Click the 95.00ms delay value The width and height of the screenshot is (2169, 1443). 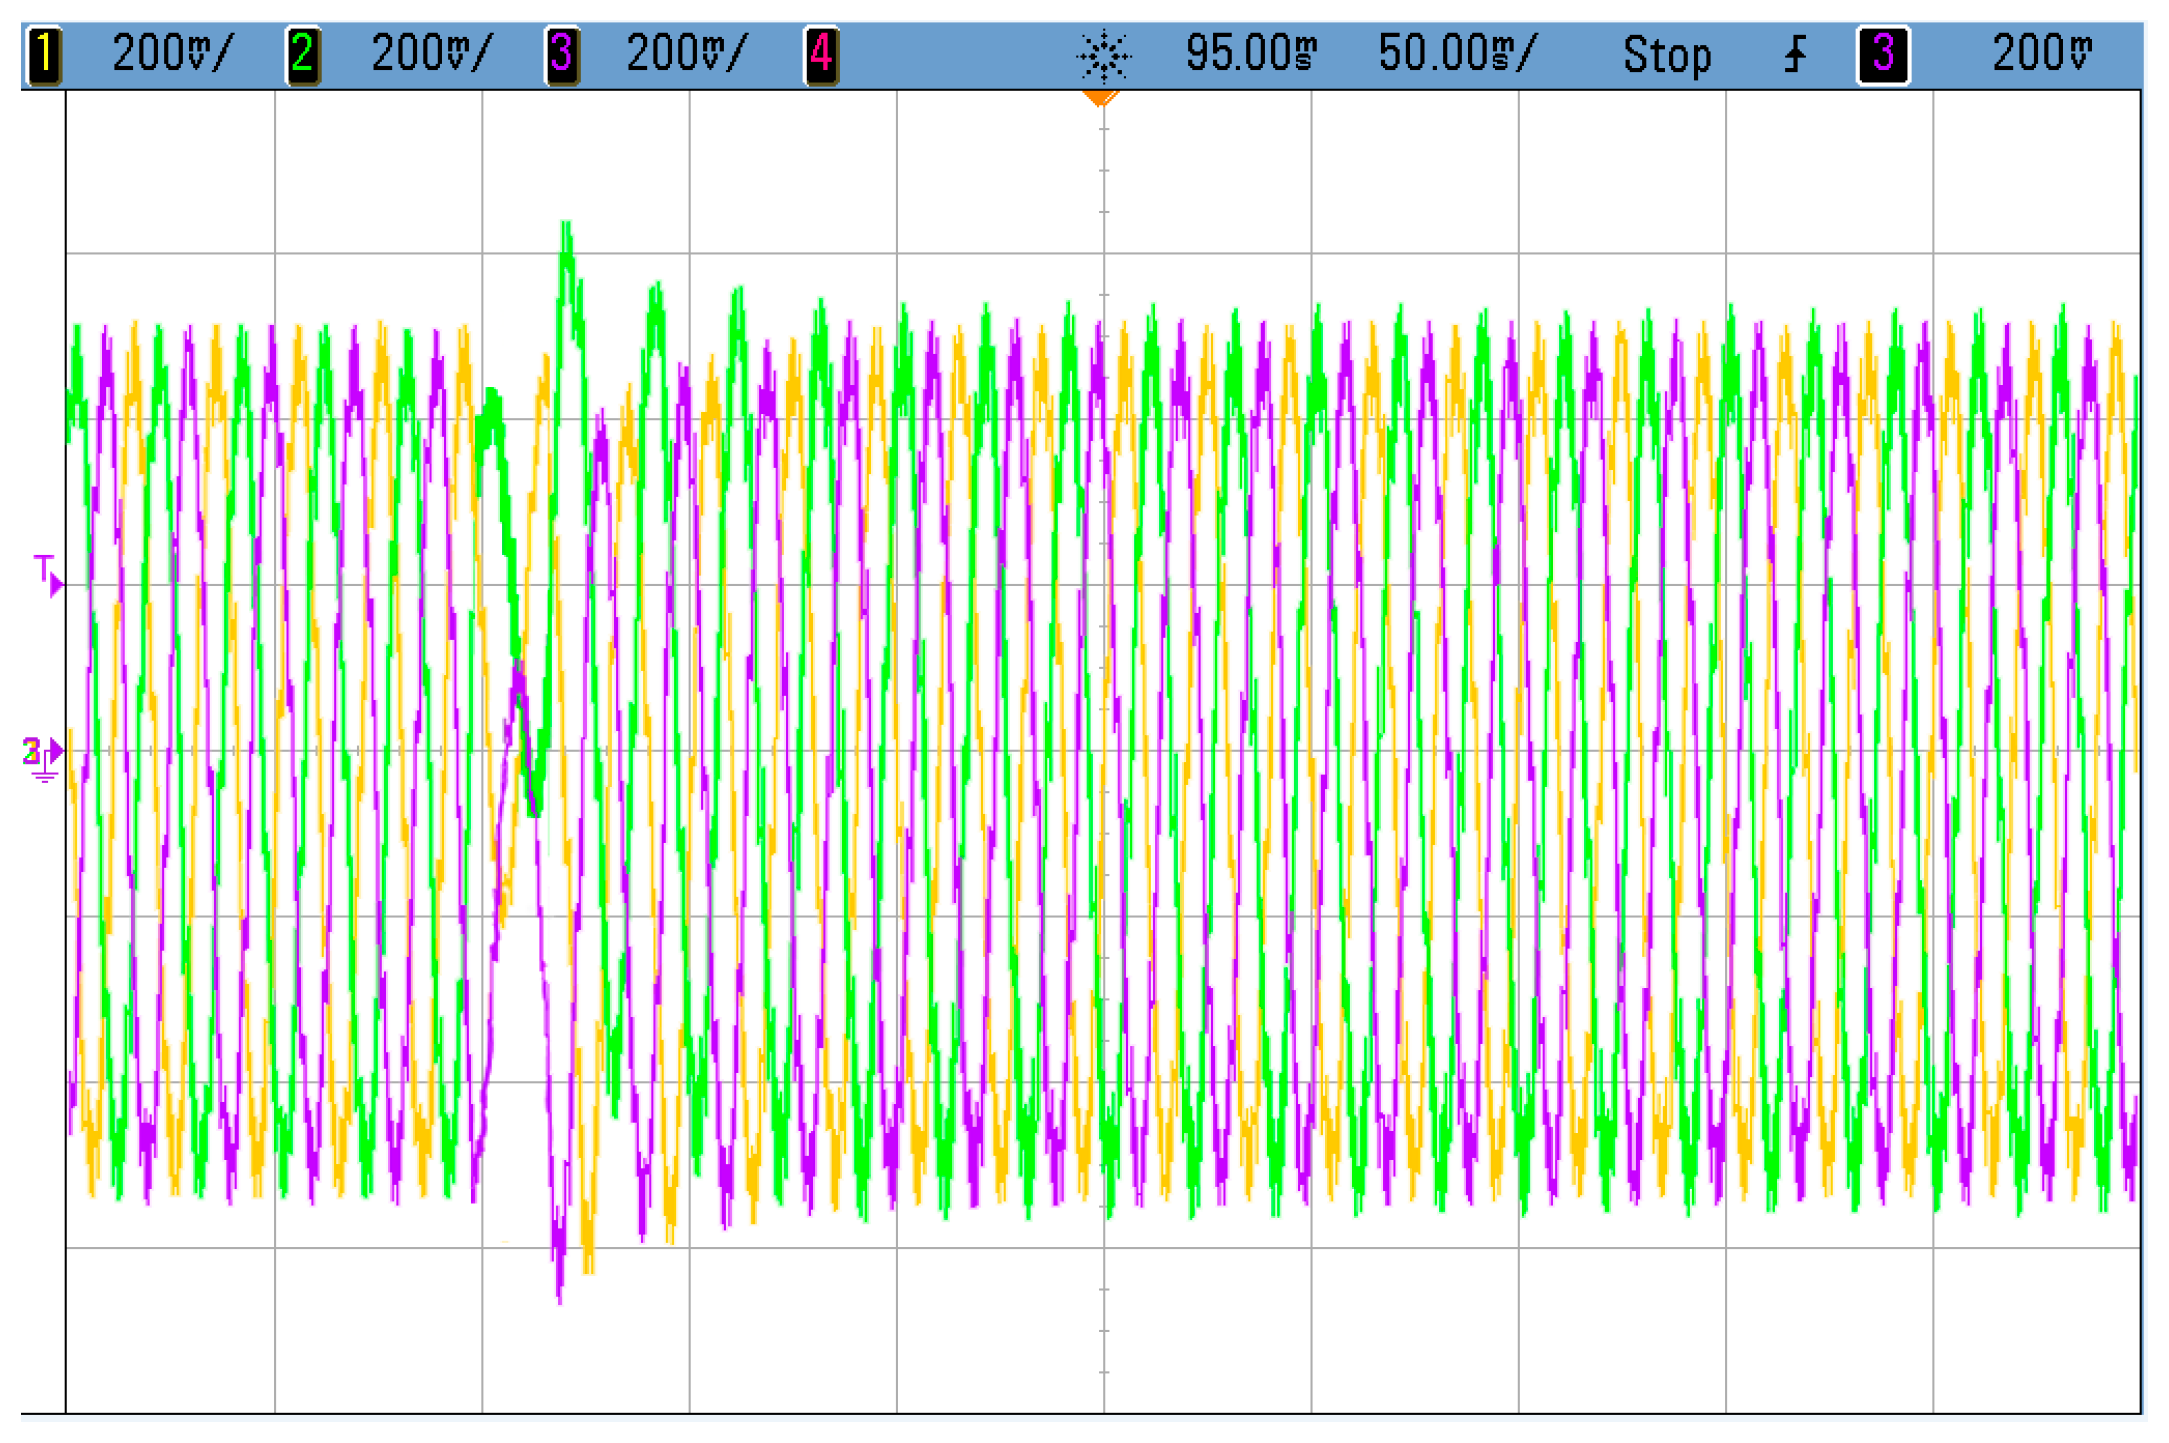pyautogui.click(x=1250, y=54)
